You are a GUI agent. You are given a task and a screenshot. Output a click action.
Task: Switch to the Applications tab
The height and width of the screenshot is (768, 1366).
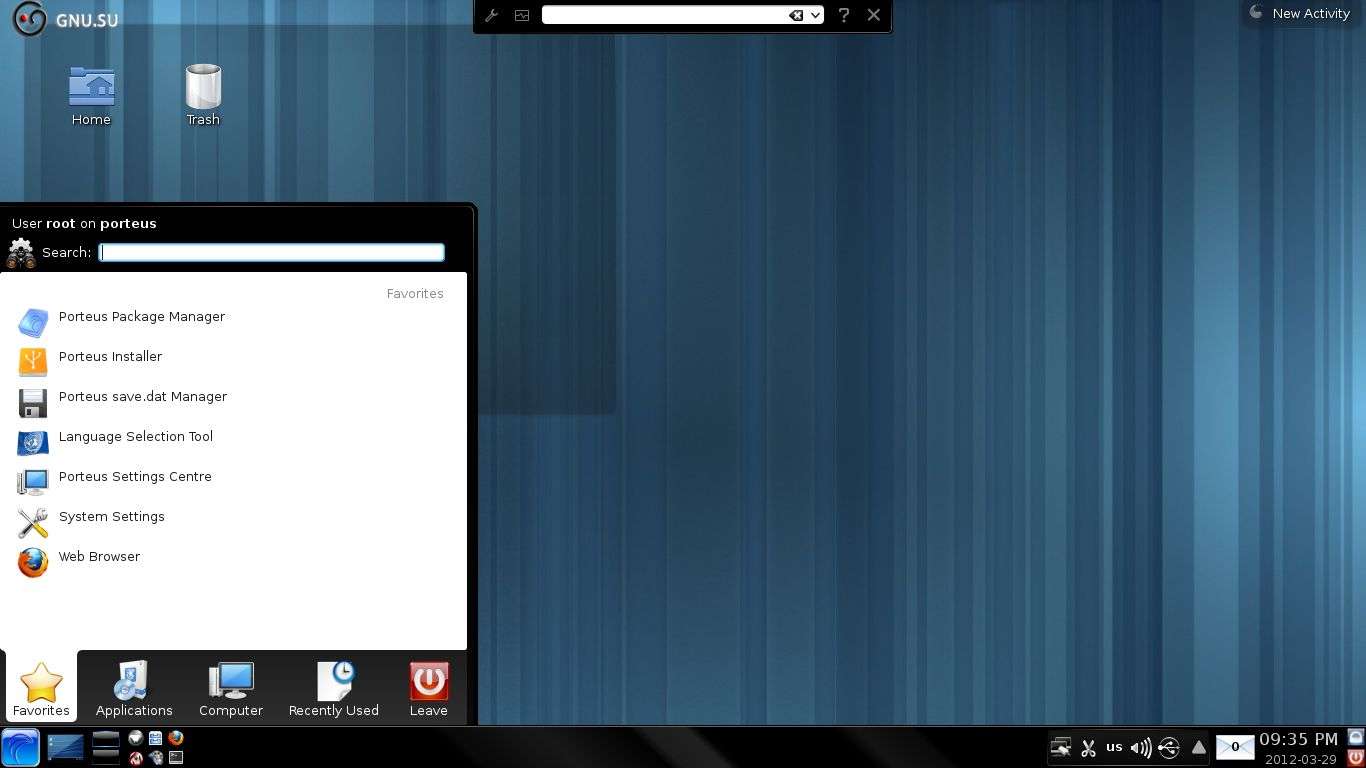click(134, 688)
